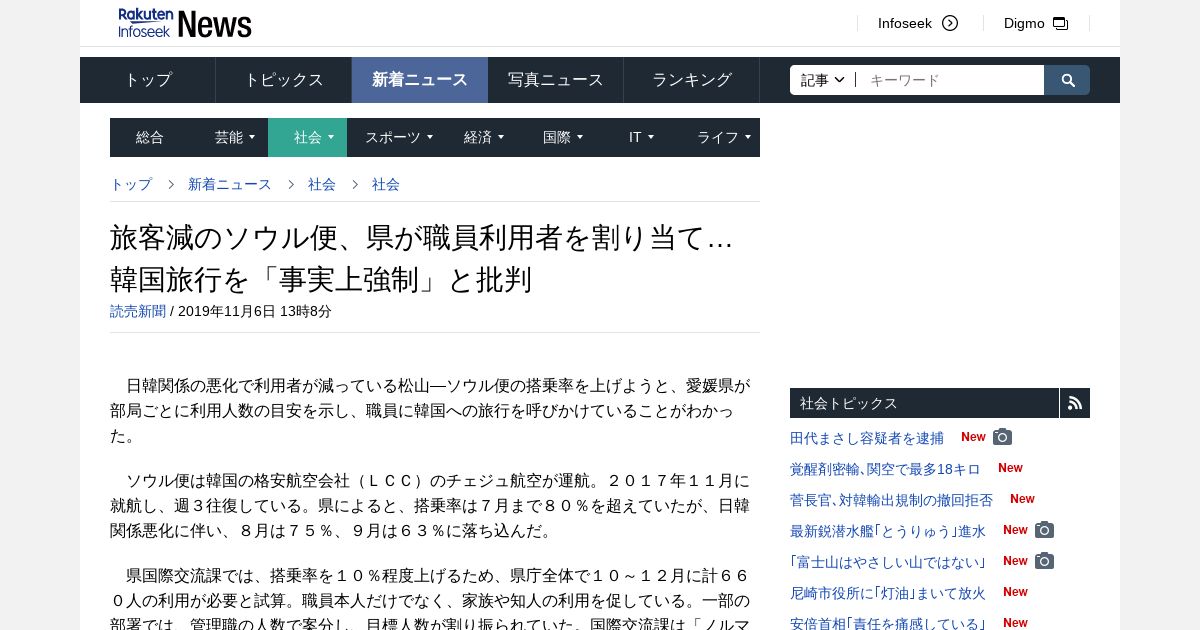Click the Rakuten Infoseek News logo
This screenshot has width=1200, height=630.
pyautogui.click(x=185, y=23)
